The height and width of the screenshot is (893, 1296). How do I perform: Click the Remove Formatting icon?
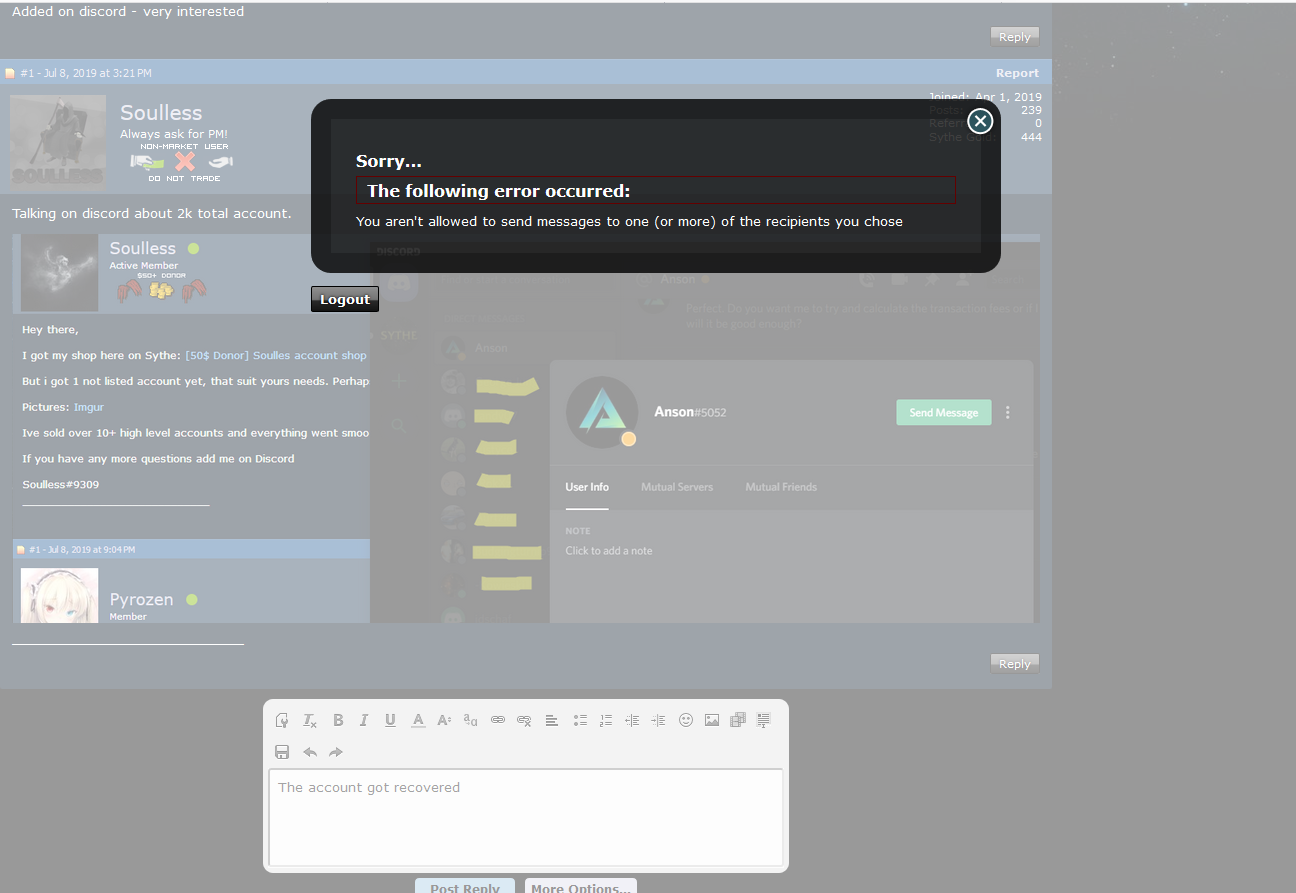[310, 720]
